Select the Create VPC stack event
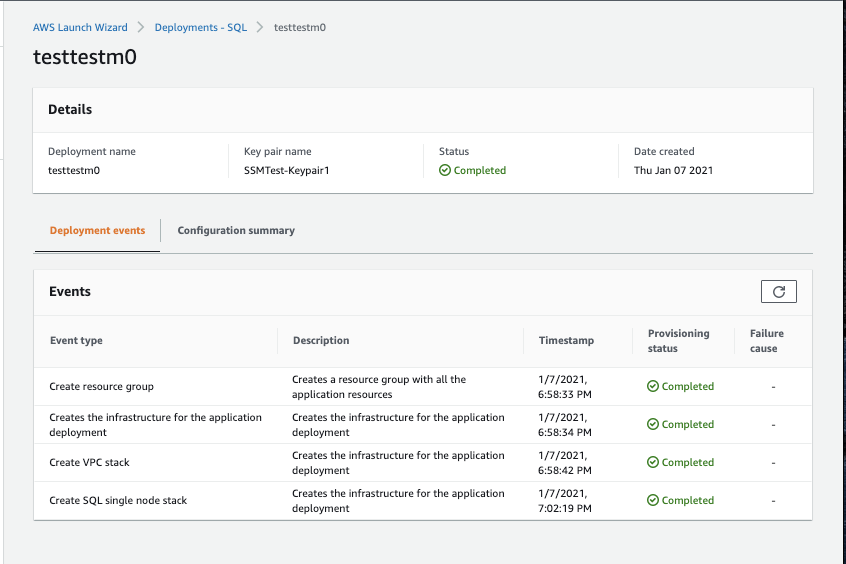Image resolution: width=846 pixels, height=564 pixels. coord(90,463)
